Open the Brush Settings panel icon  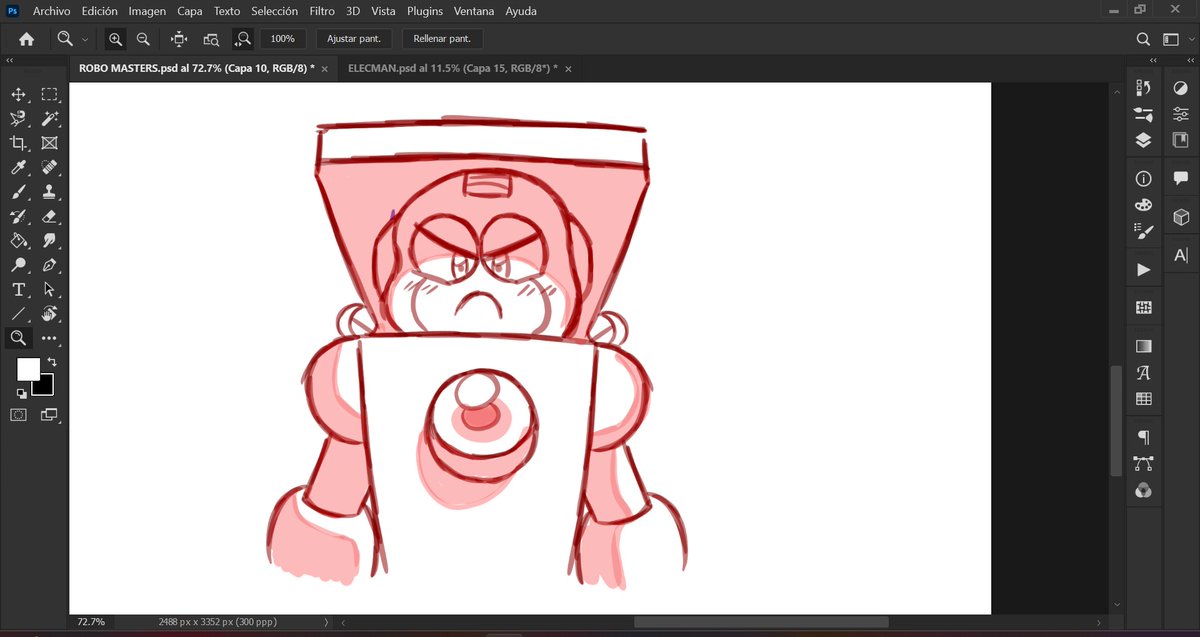click(1143, 231)
